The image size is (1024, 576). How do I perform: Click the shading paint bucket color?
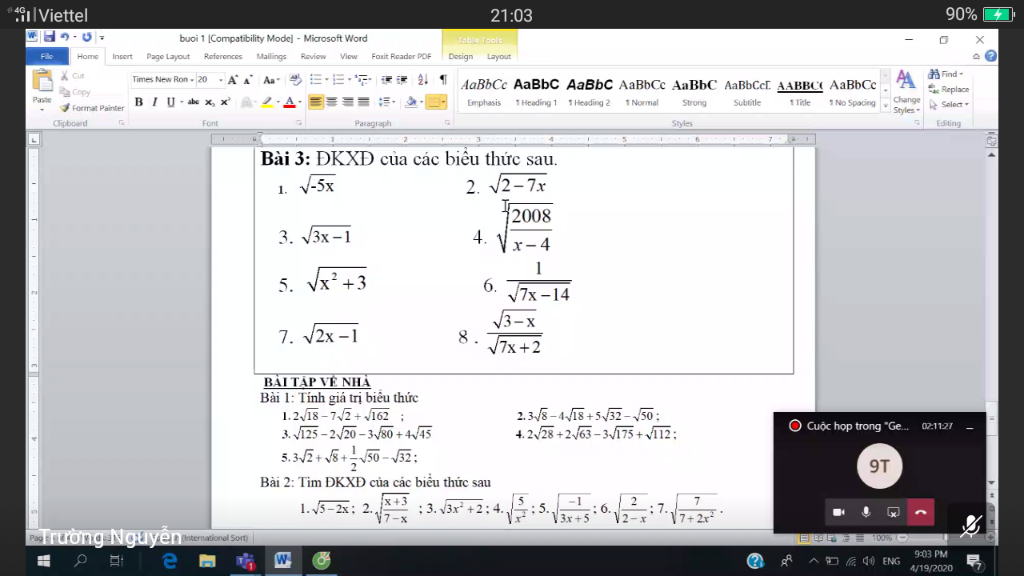(x=411, y=102)
